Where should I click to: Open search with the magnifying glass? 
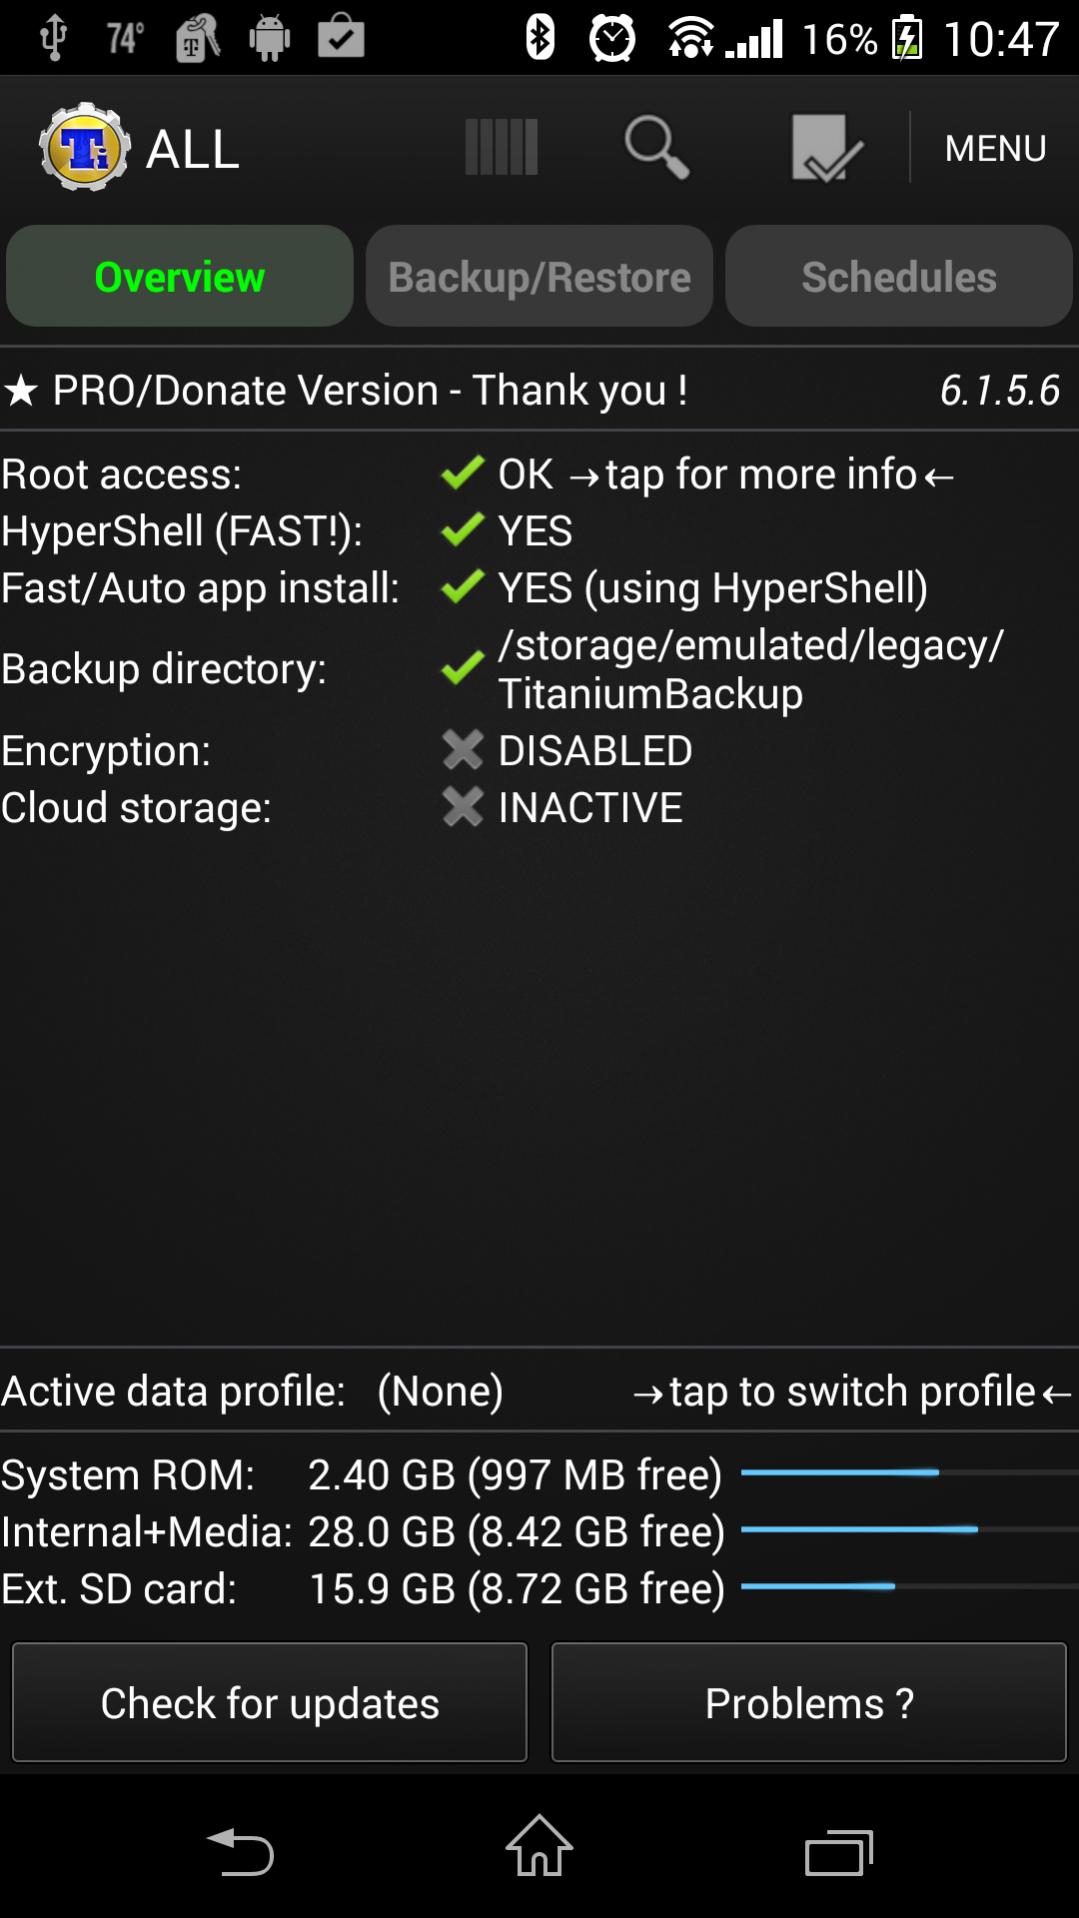point(657,147)
